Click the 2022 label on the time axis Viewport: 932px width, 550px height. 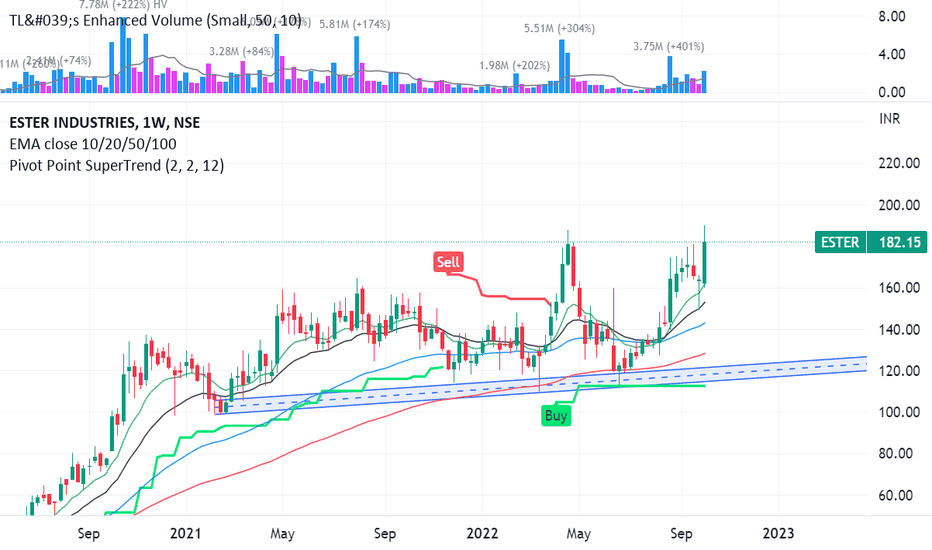point(482,533)
